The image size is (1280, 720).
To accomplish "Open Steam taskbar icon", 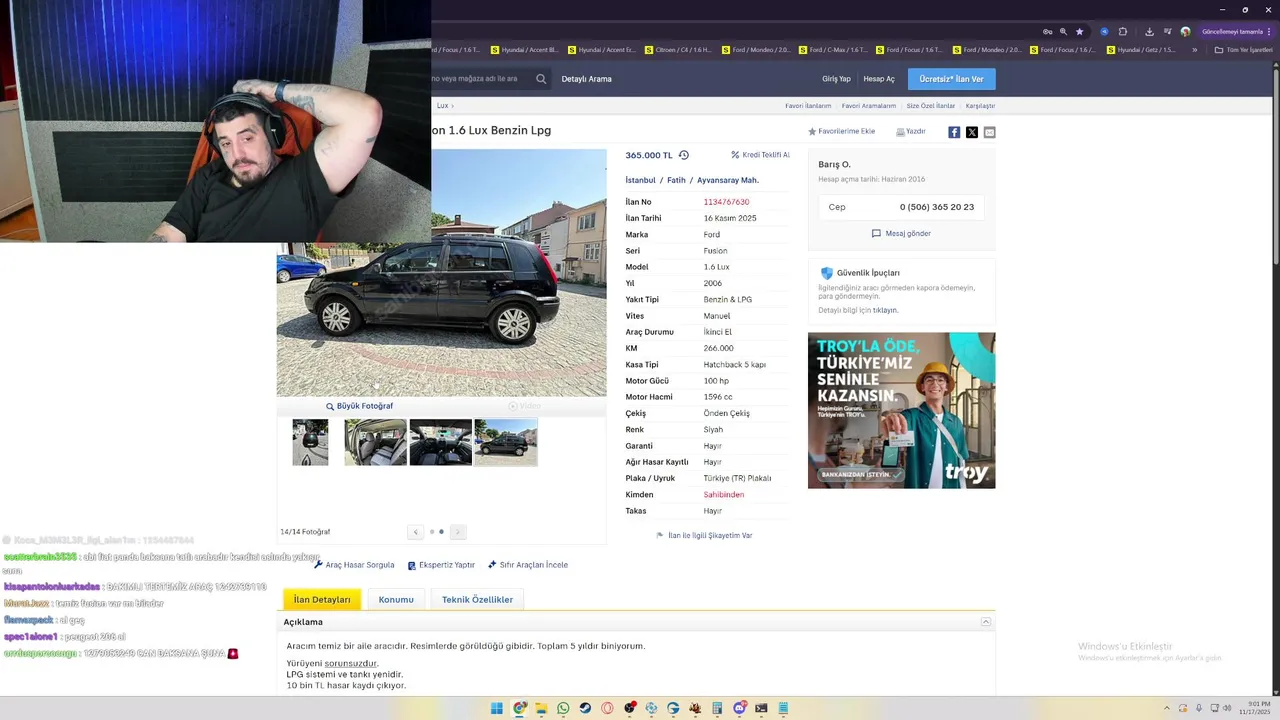I will tap(585, 708).
